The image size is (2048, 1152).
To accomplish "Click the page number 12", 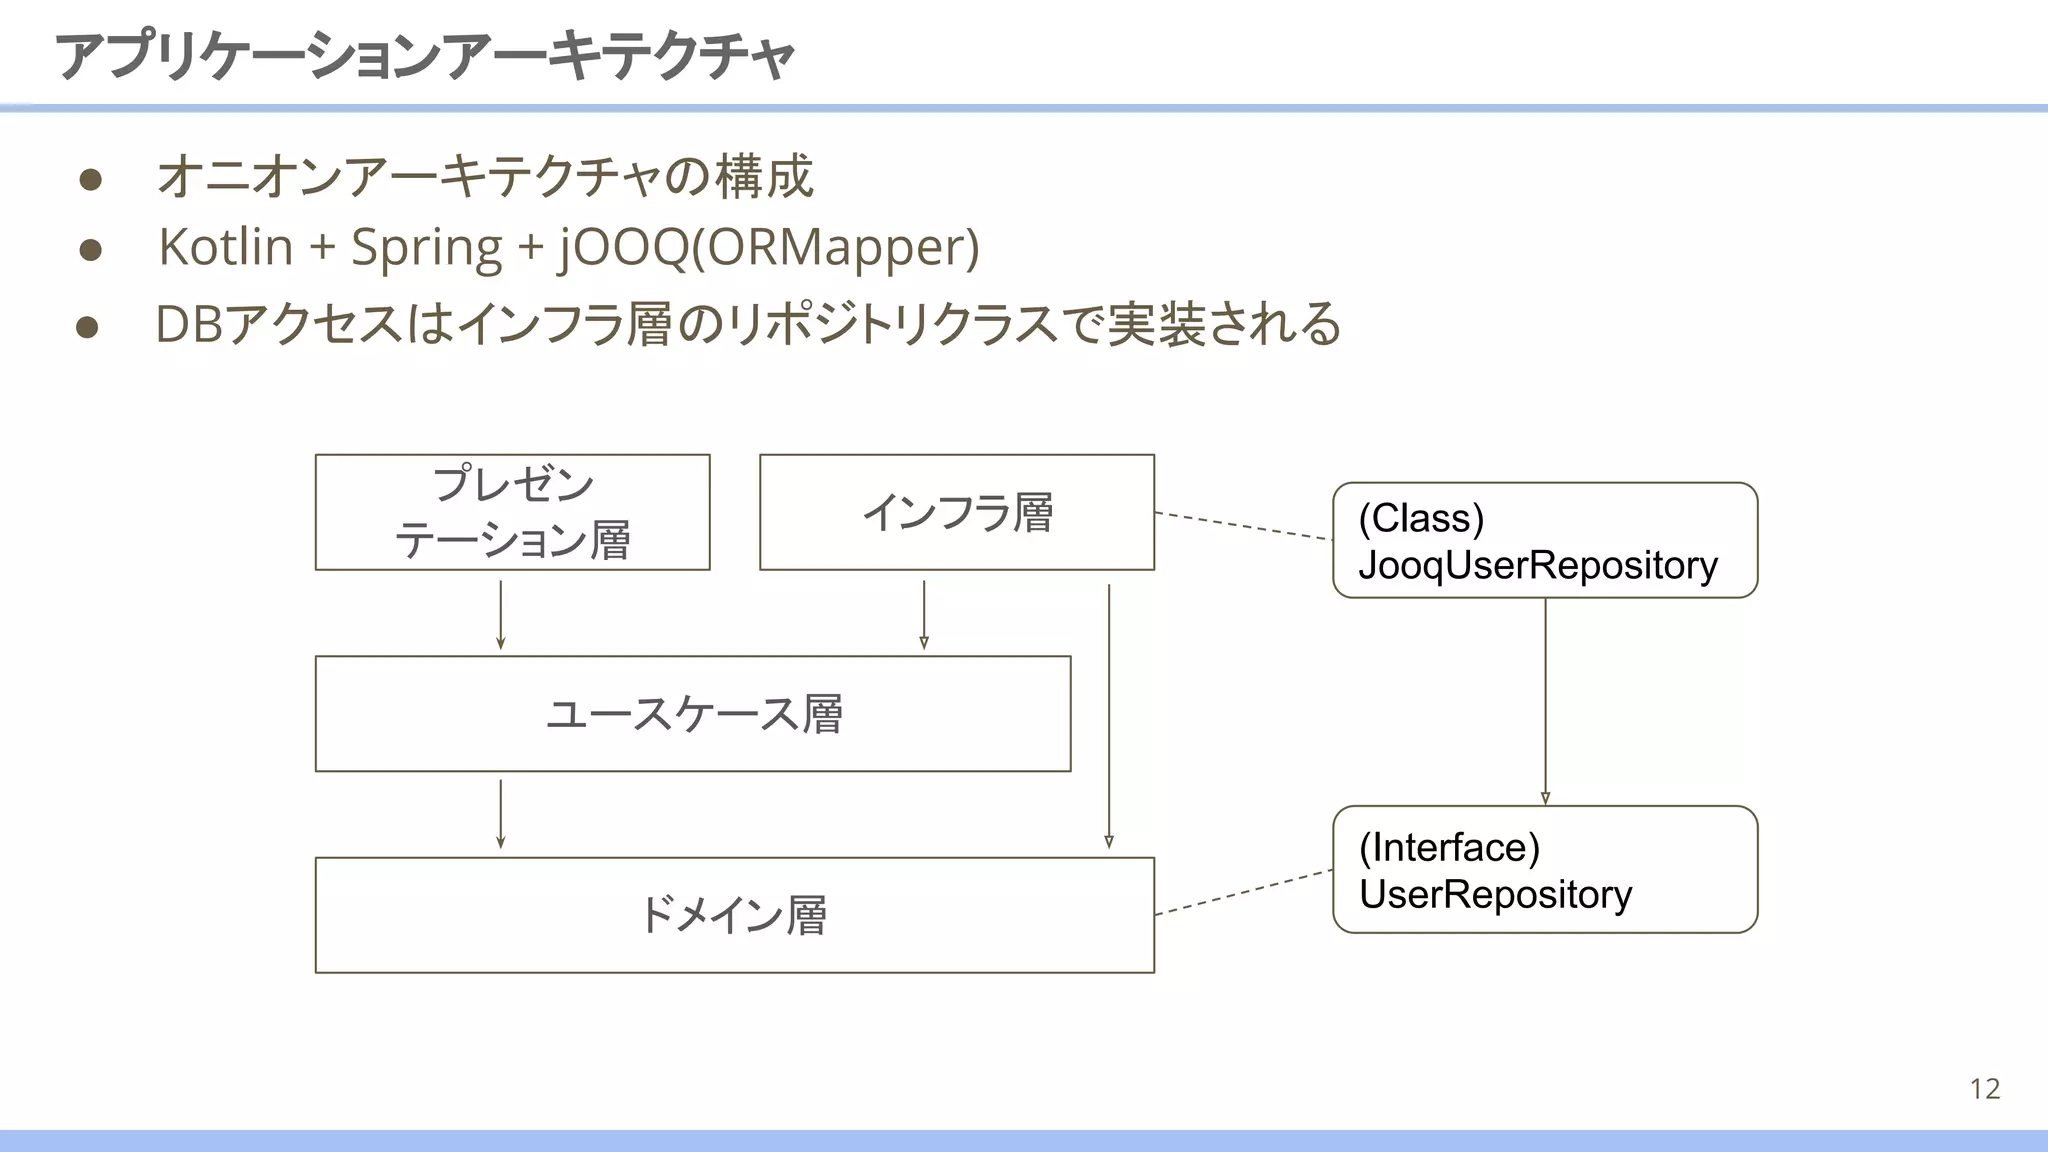I will 1984,1088.
